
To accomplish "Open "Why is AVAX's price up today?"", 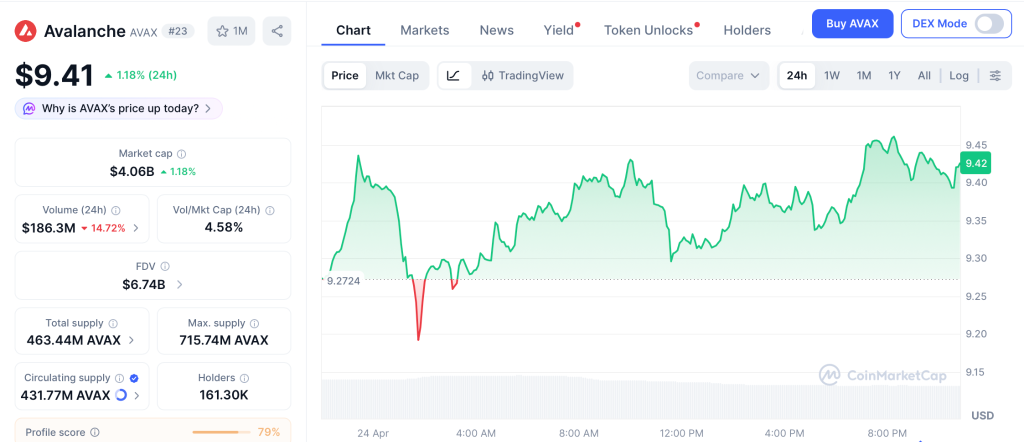I will (119, 108).
